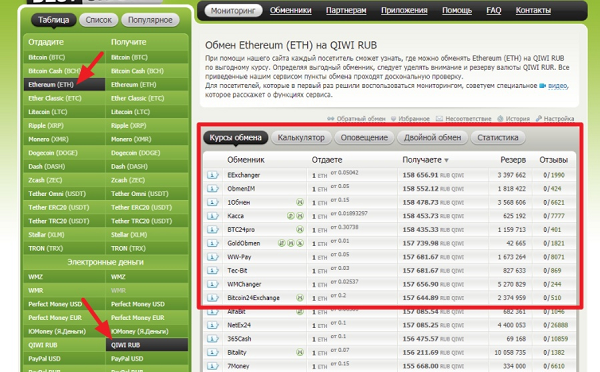Select the Статистика tab
Viewport: 600px width, 372px height.
pyautogui.click(x=498, y=138)
